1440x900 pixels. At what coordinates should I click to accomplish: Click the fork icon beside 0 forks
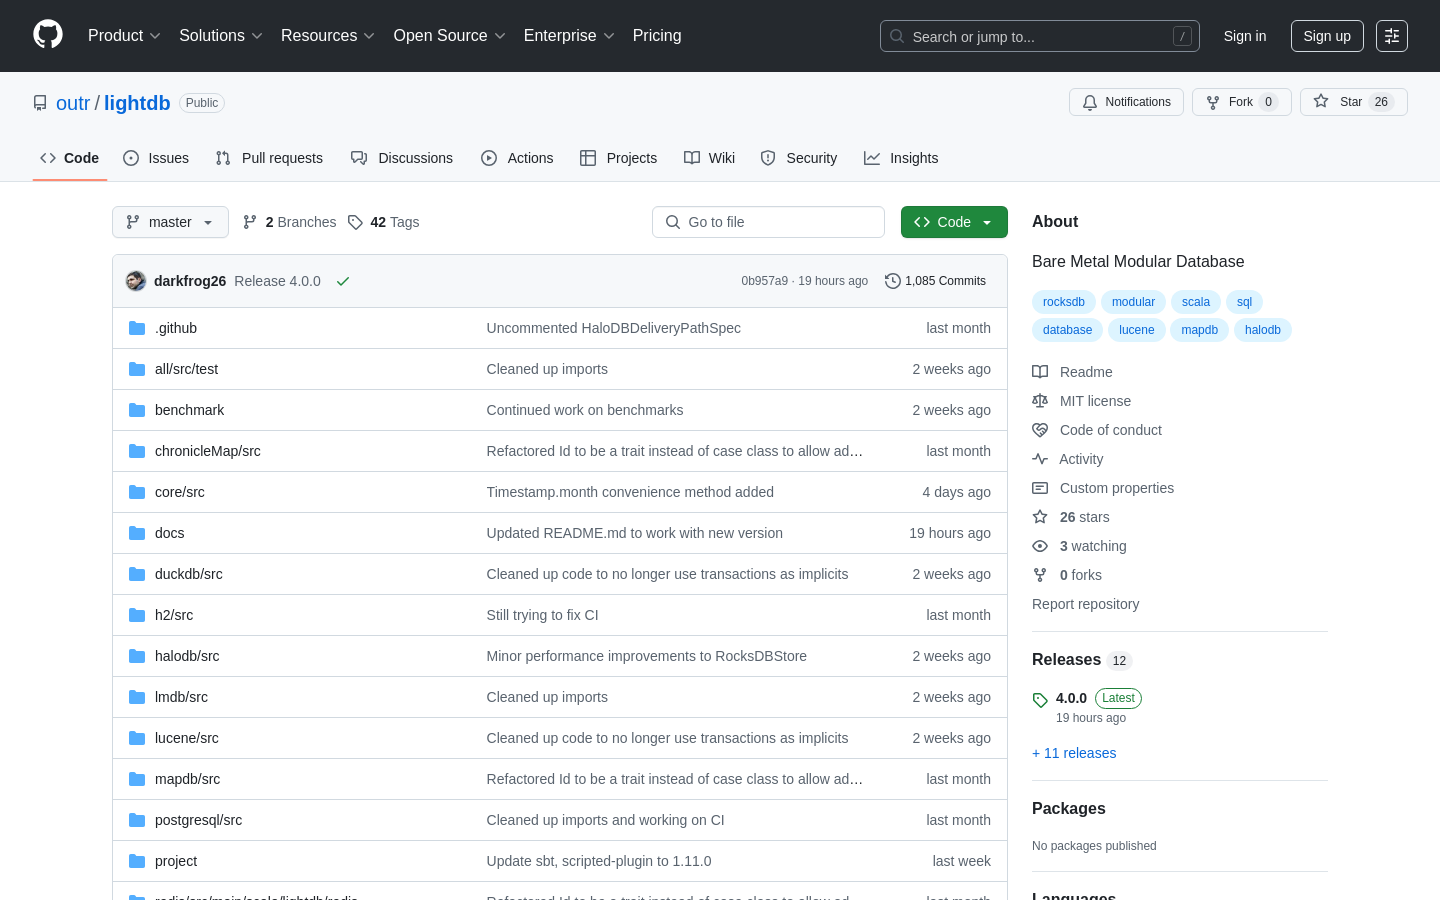click(x=1040, y=575)
